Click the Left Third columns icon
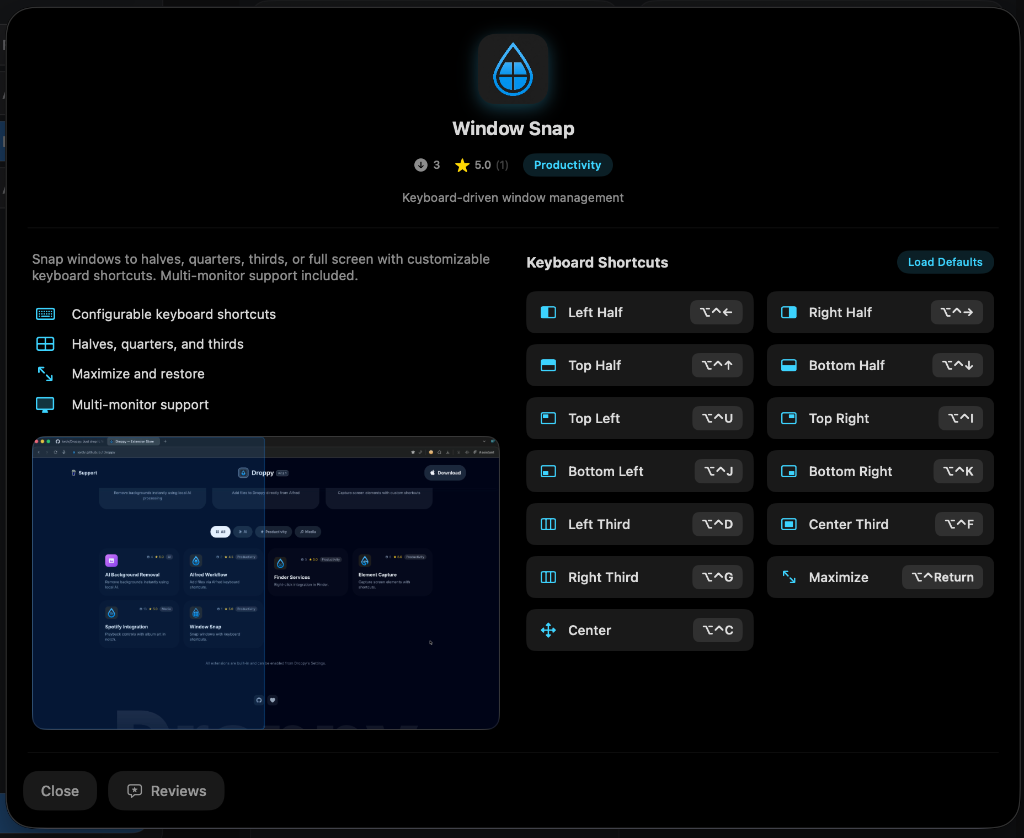Viewport: 1024px width, 838px height. [x=548, y=524]
